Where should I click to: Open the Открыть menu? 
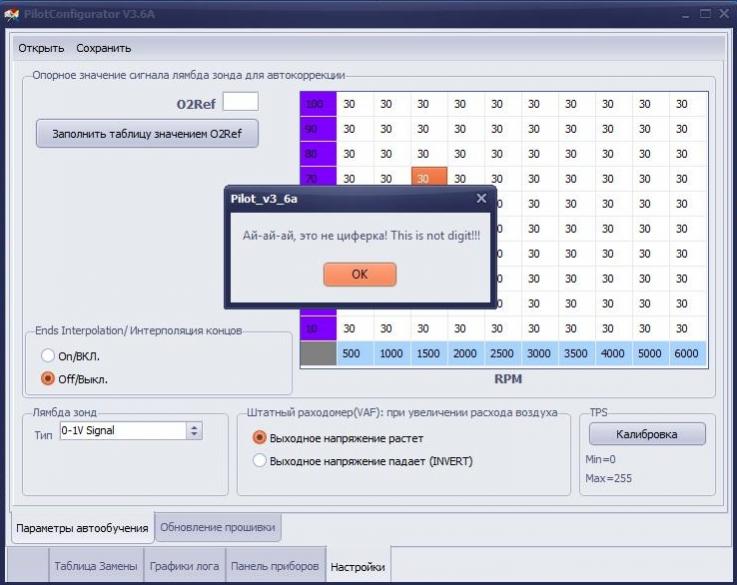[41, 48]
